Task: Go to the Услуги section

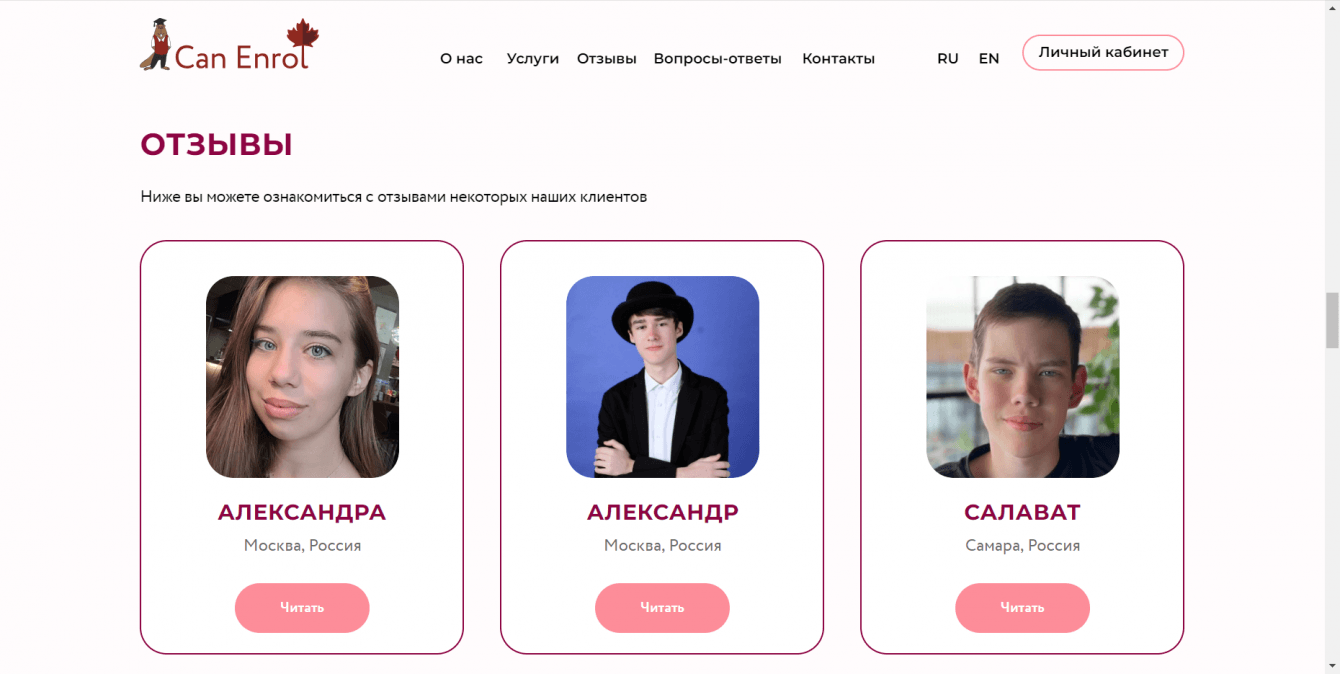Action: (x=532, y=59)
